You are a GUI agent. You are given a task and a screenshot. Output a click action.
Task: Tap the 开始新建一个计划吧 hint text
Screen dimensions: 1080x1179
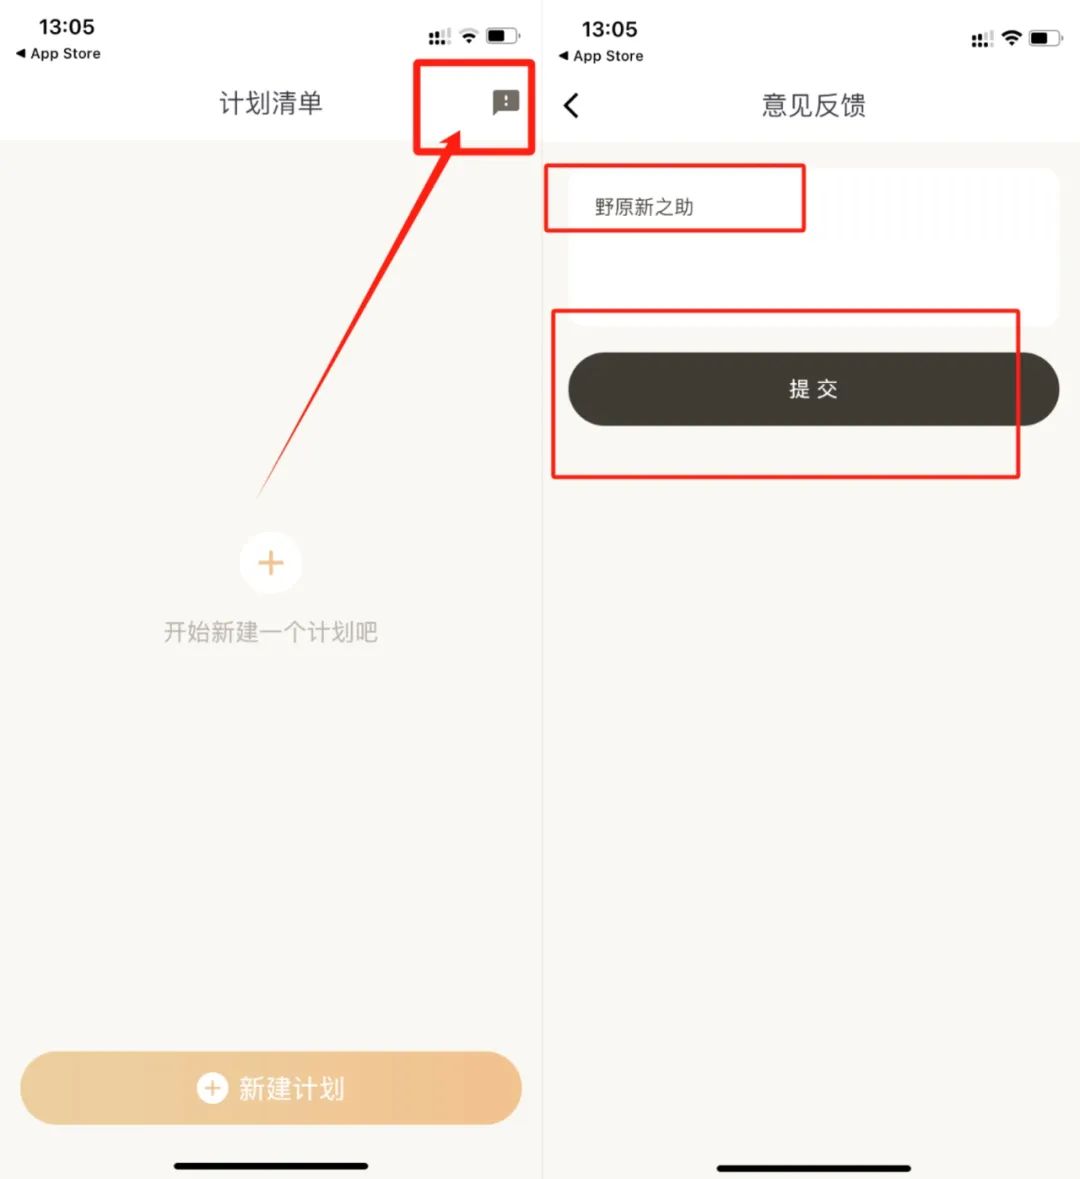point(271,632)
